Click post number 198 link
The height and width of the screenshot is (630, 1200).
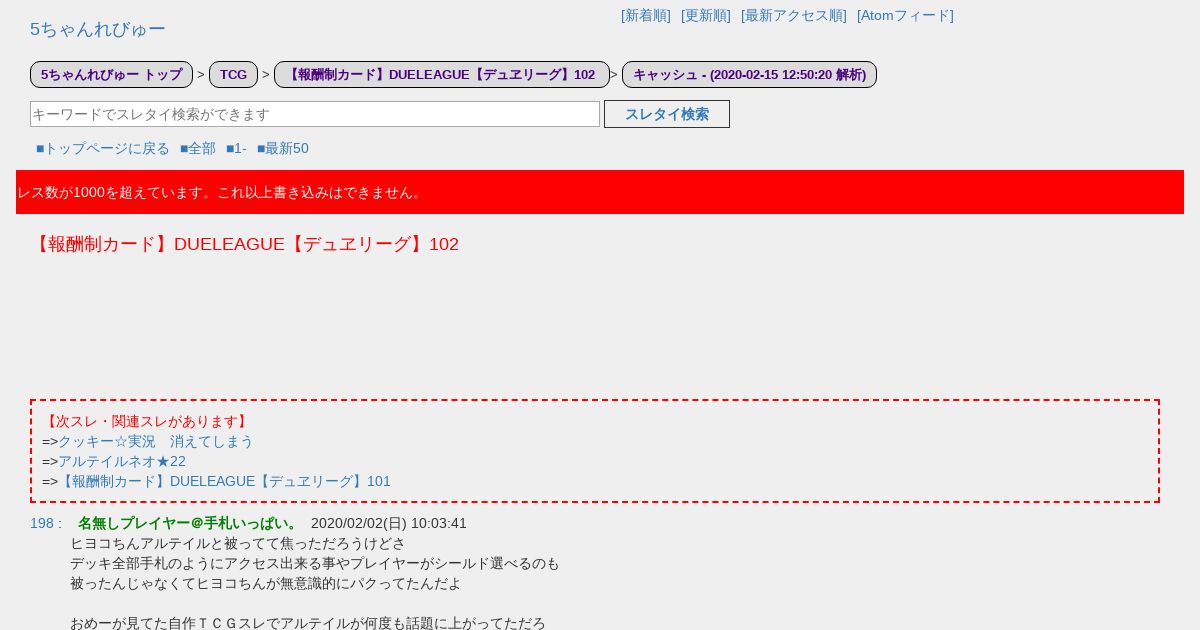click(x=41, y=523)
